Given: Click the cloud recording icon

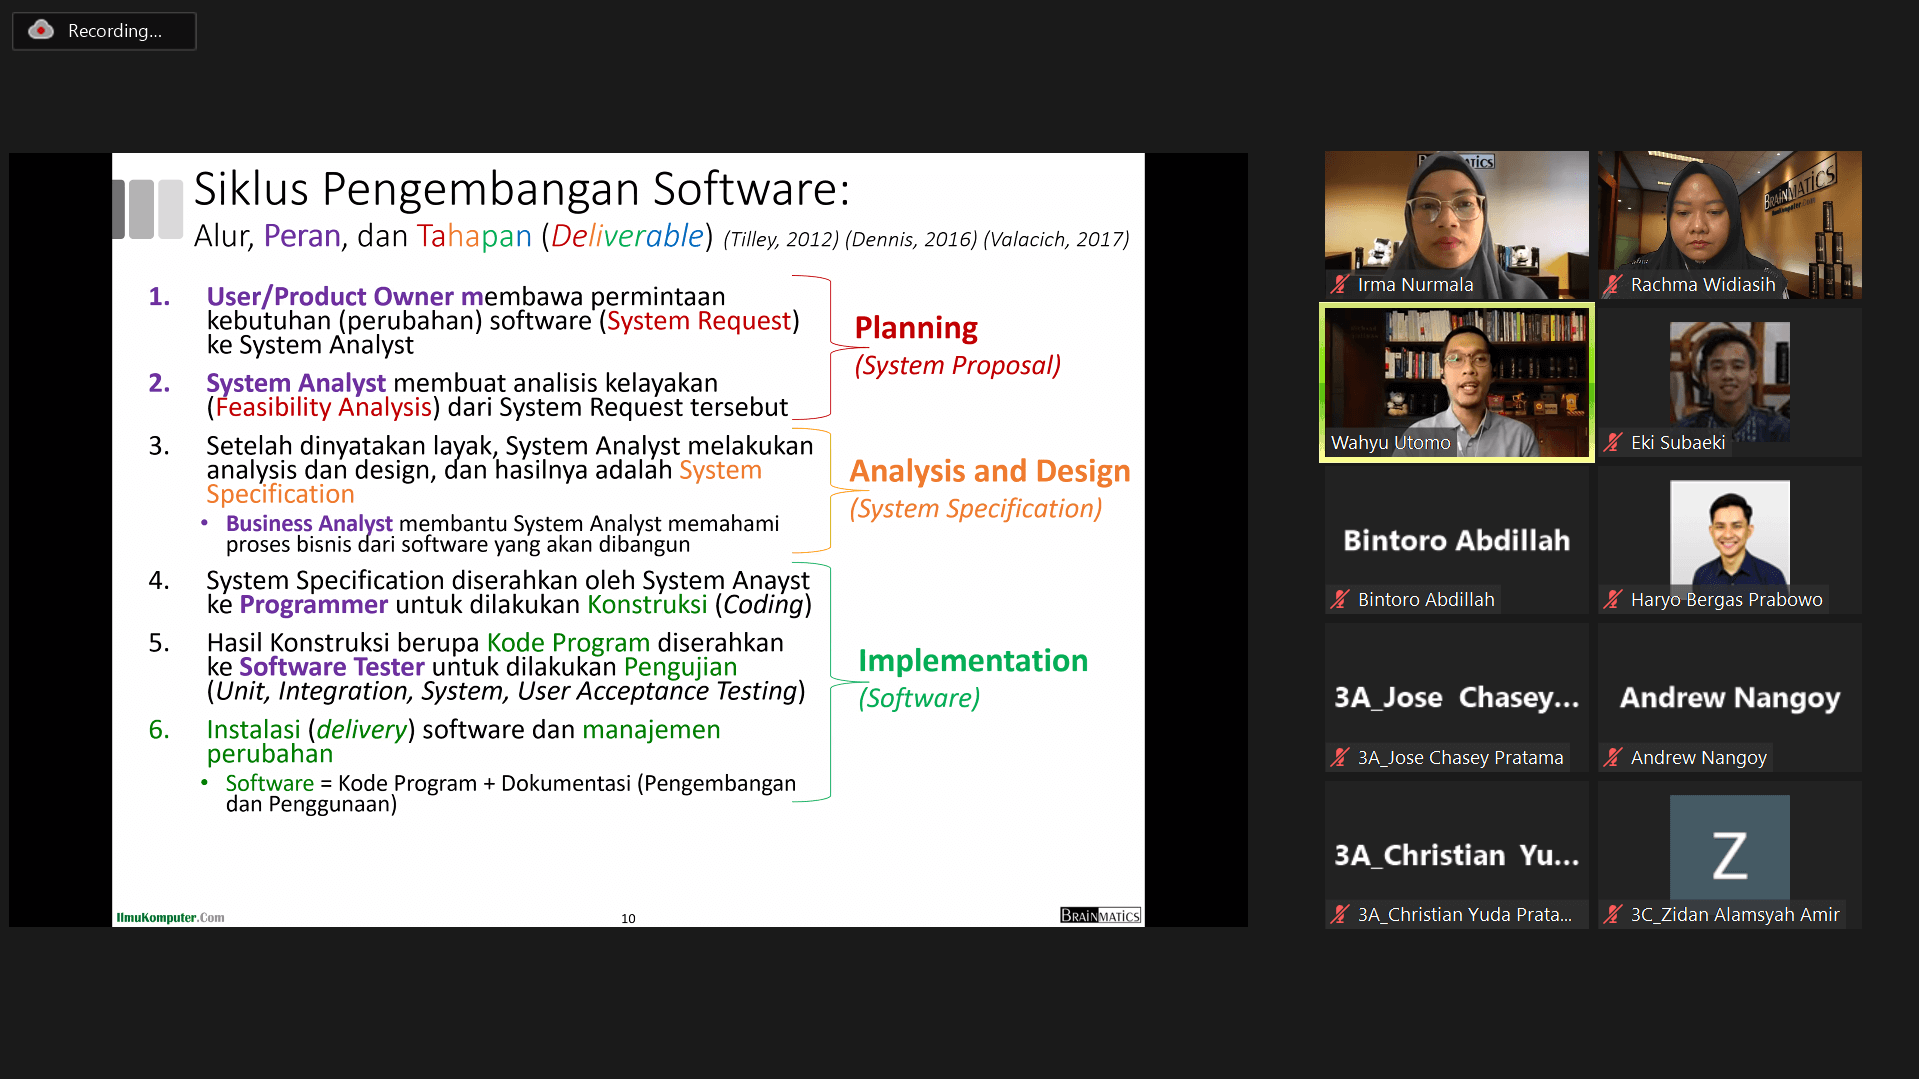Looking at the screenshot, I should click(41, 30).
